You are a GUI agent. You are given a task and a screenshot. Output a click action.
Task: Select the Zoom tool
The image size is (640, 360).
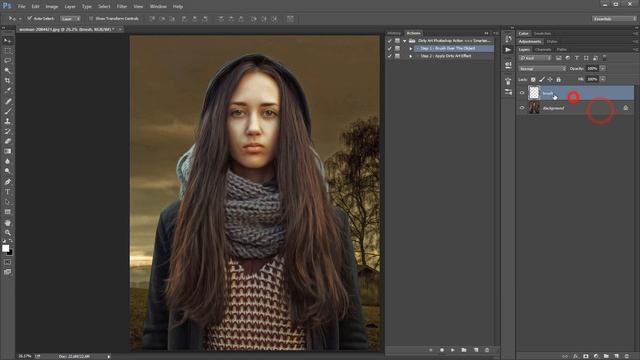(7, 233)
